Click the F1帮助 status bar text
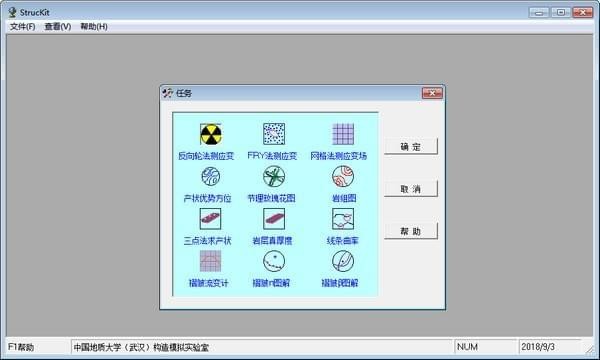 point(21,347)
